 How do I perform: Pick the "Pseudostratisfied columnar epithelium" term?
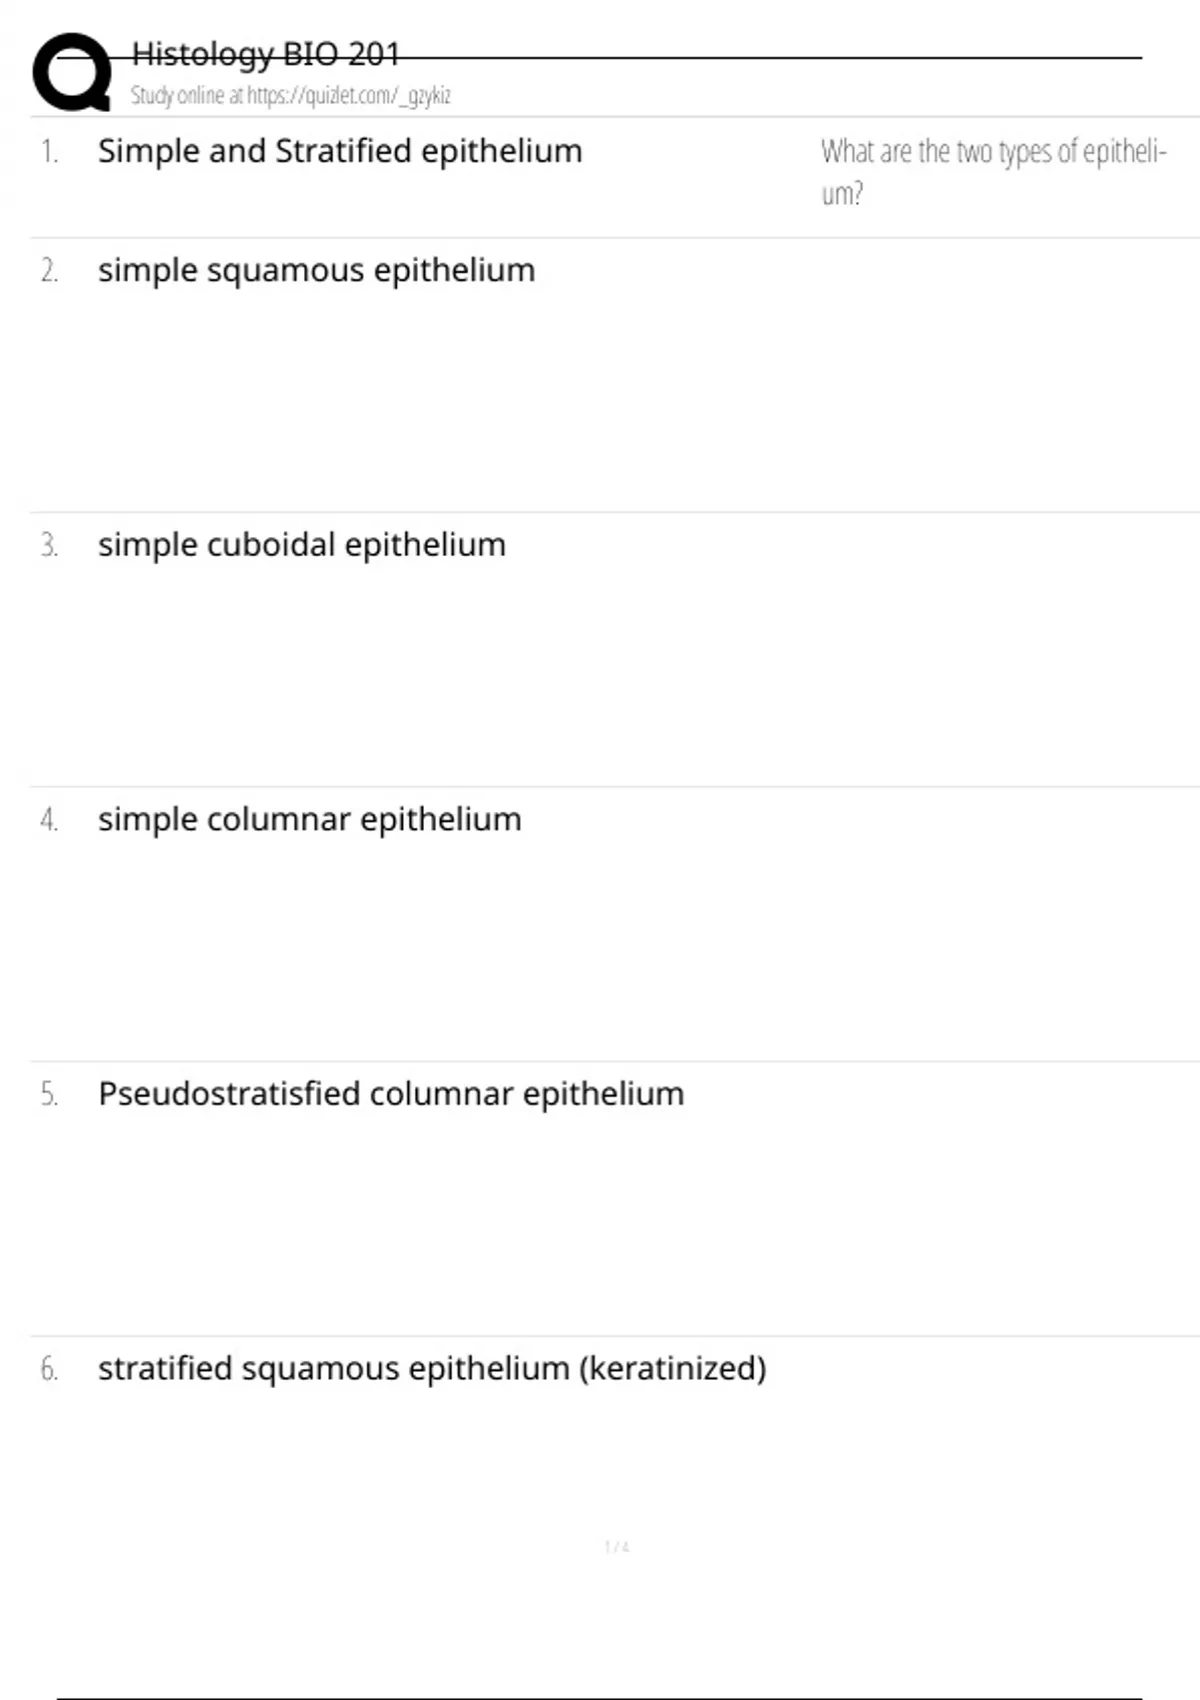[x=391, y=1094]
